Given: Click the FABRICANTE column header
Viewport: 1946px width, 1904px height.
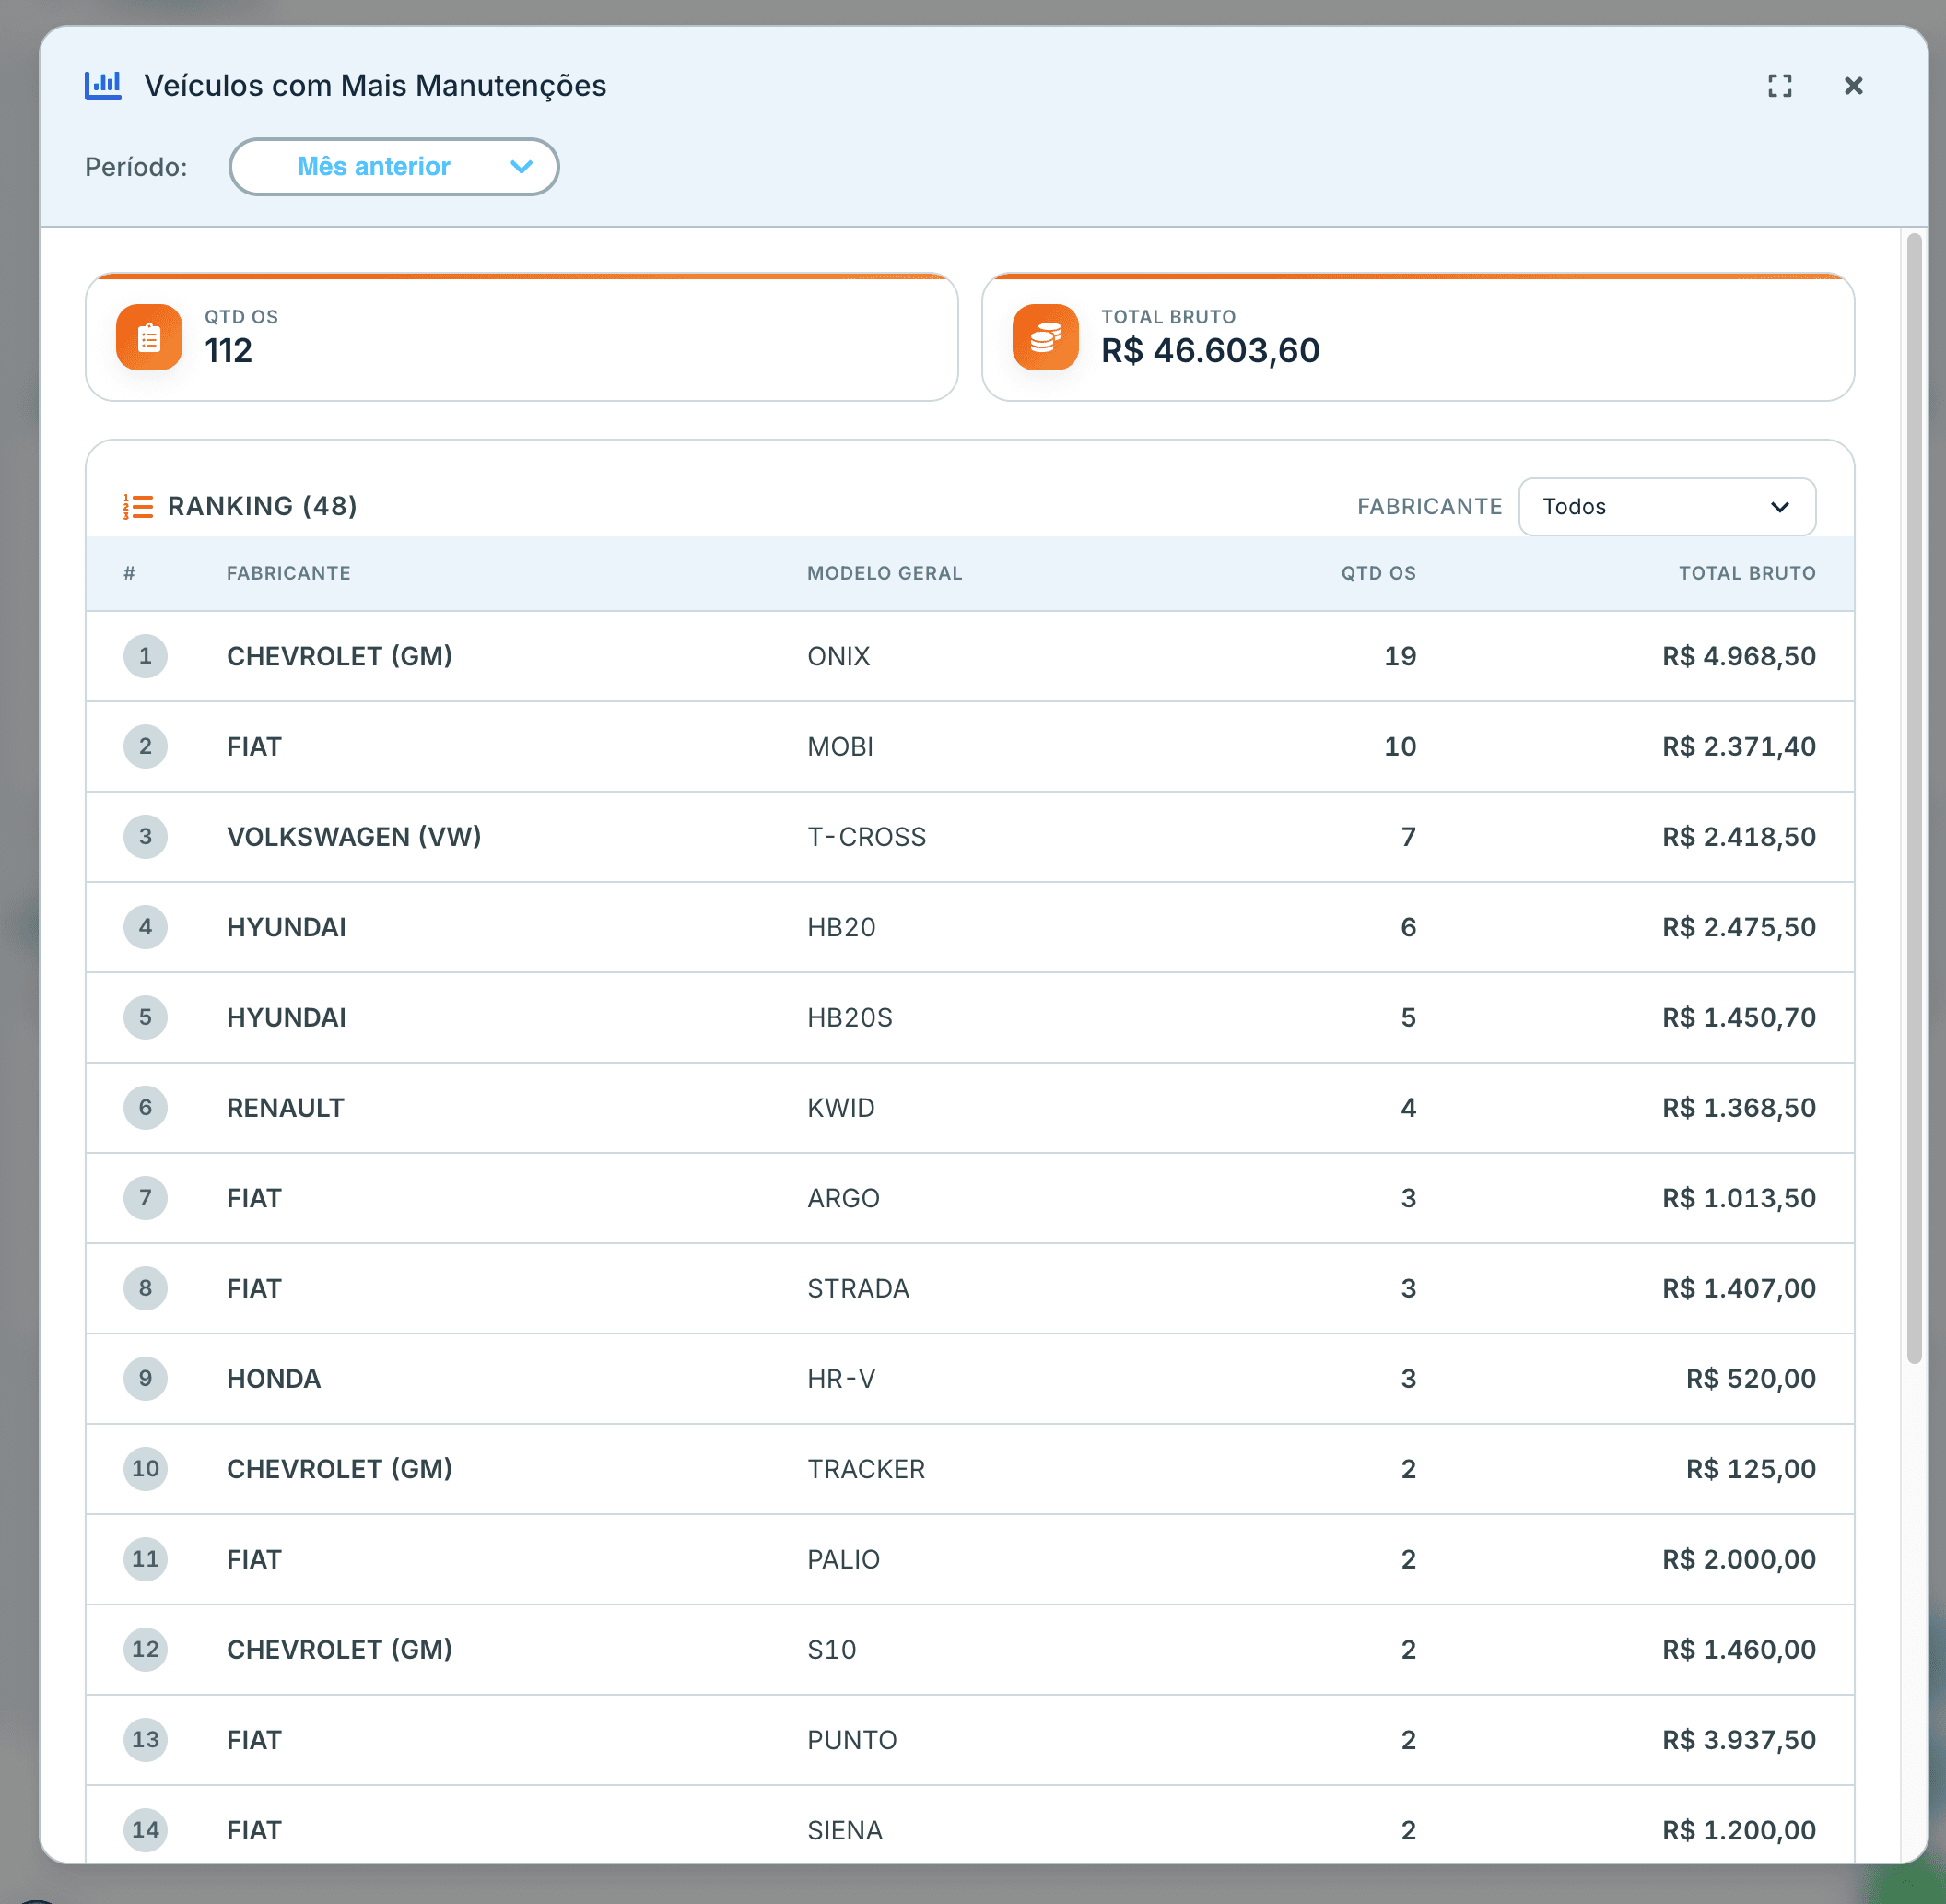Looking at the screenshot, I should click(289, 574).
